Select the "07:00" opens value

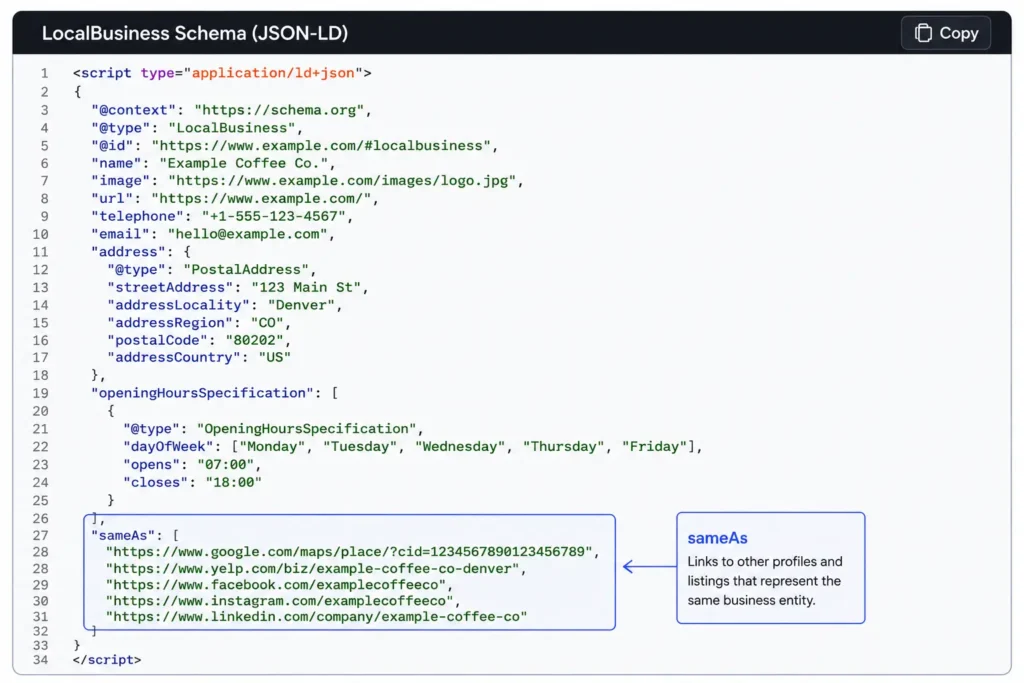pos(225,465)
